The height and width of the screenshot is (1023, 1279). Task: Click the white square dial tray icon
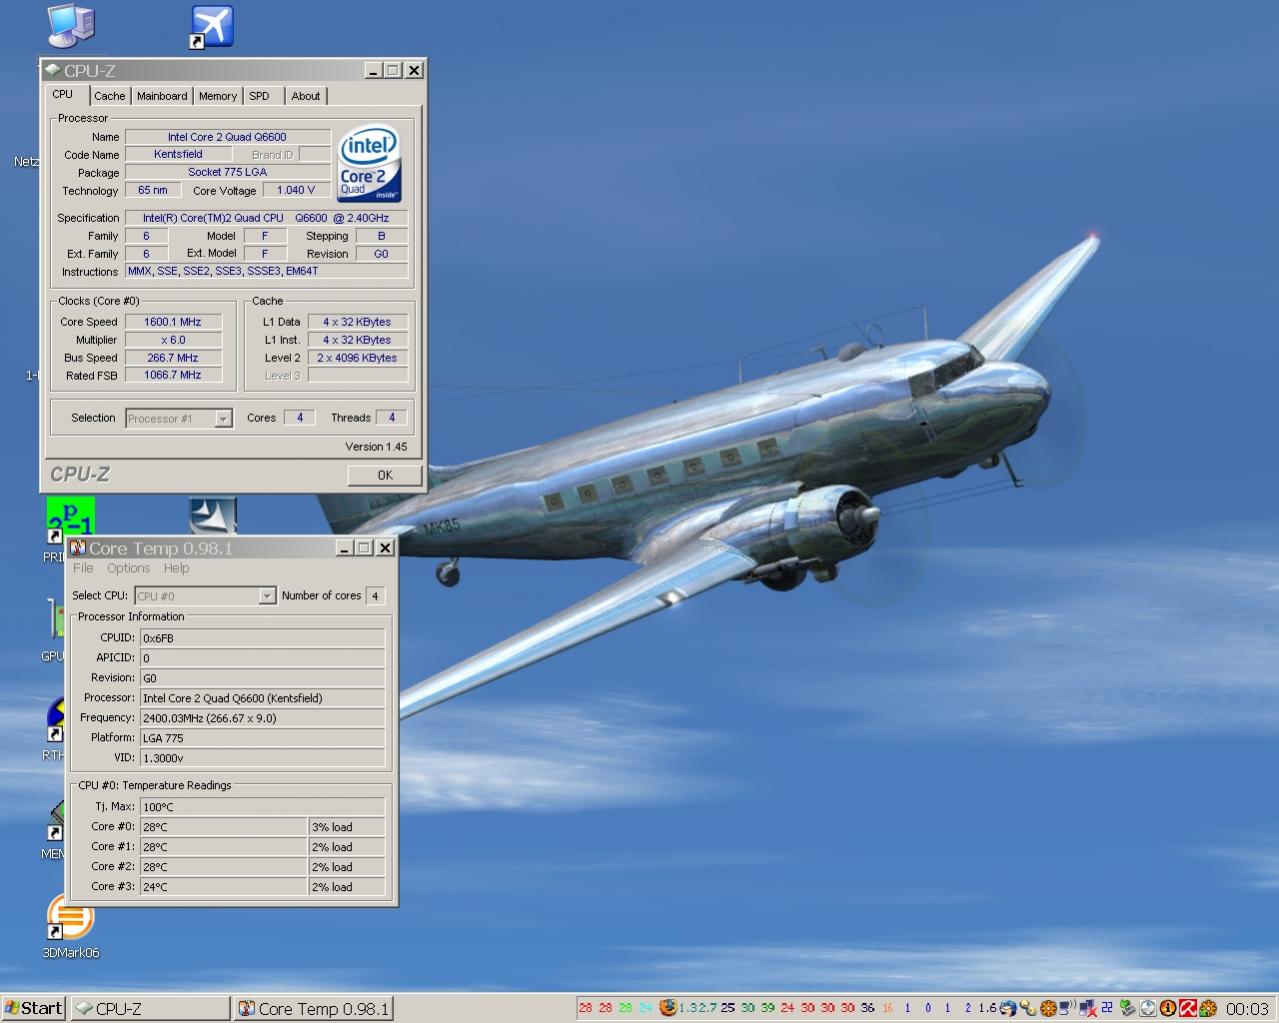click(x=1148, y=1008)
